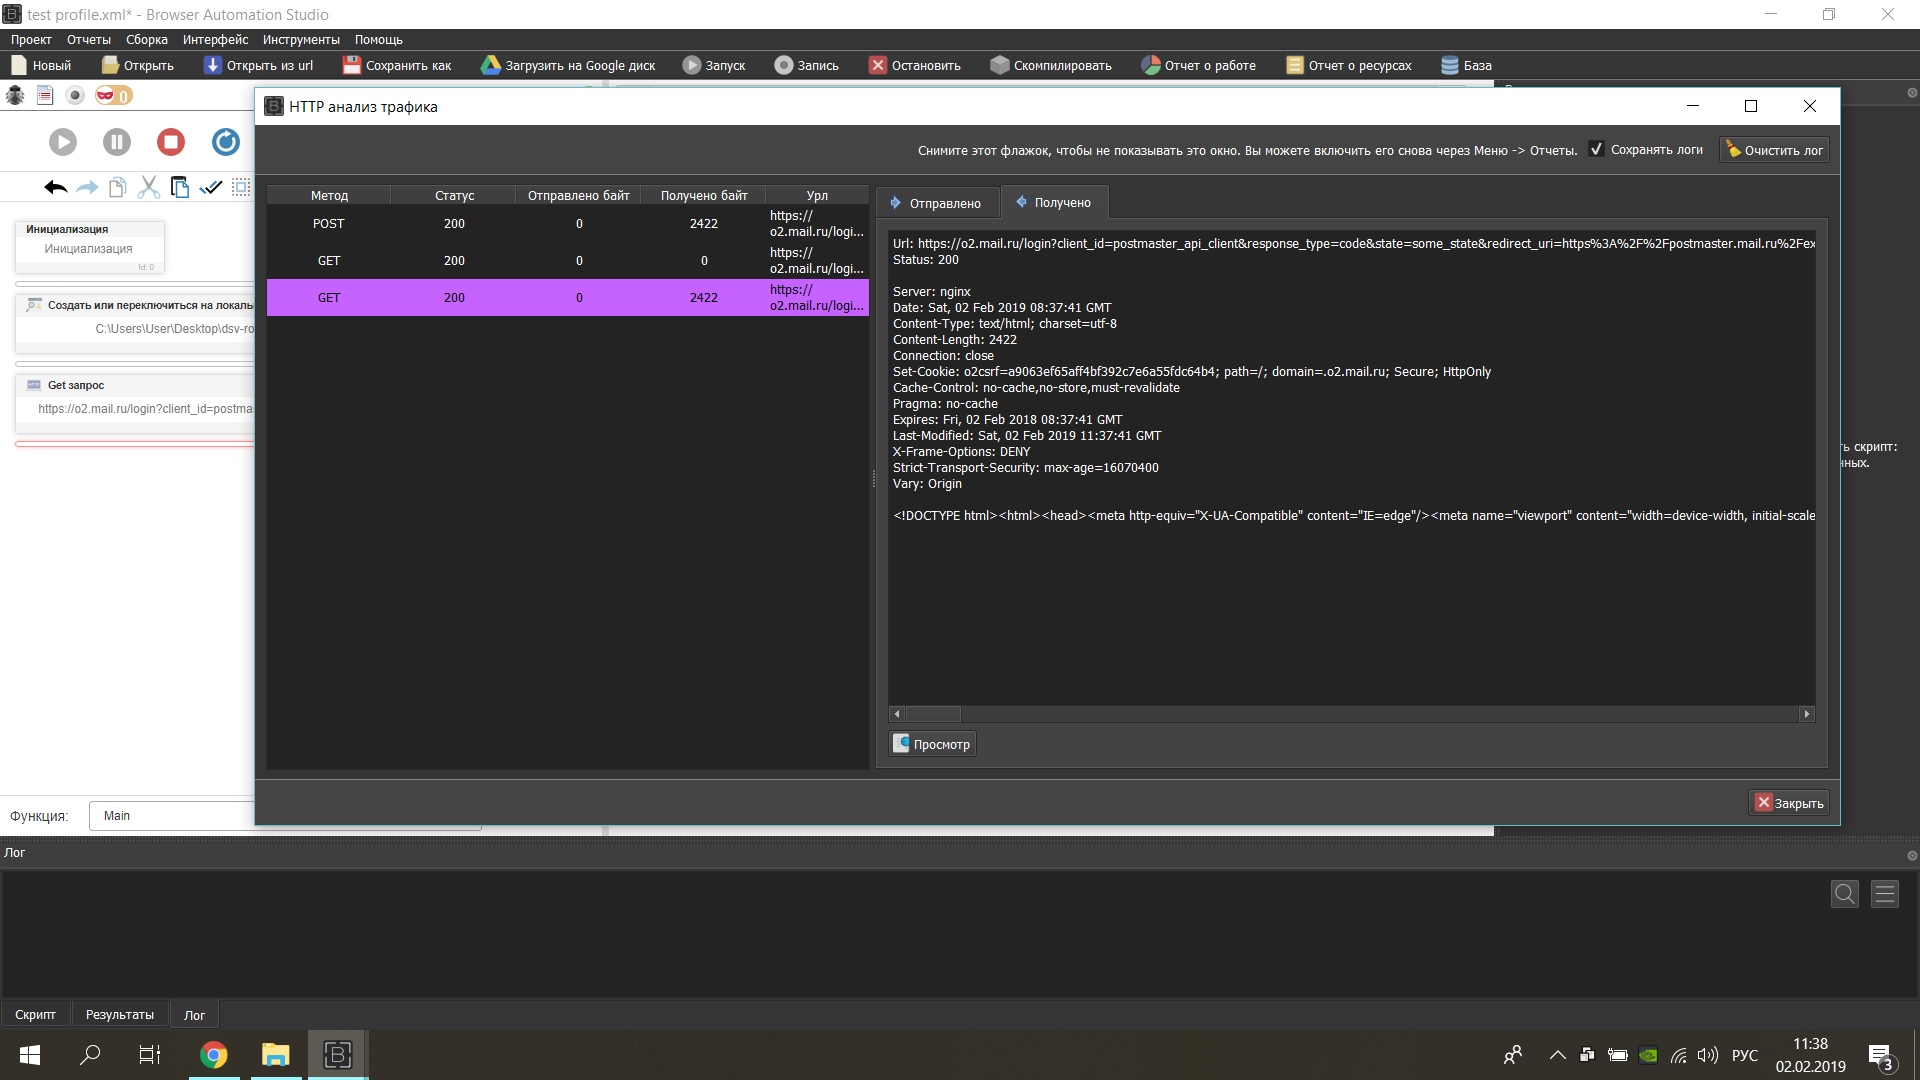This screenshot has height=1080, width=1920.
Task: Click the undo arrow icon
Action: (x=56, y=187)
